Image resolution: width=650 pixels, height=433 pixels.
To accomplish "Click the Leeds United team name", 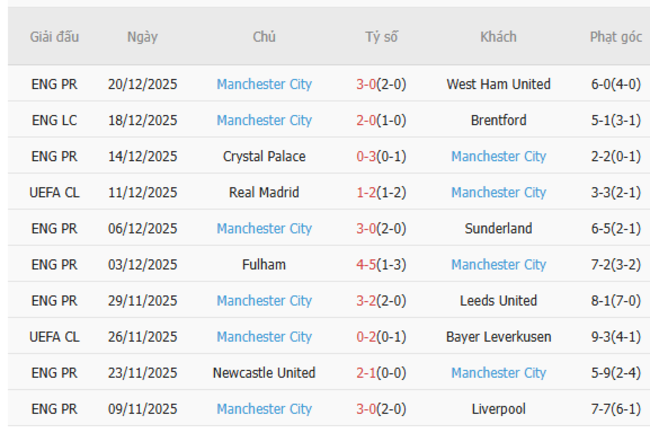I will 498,300.
